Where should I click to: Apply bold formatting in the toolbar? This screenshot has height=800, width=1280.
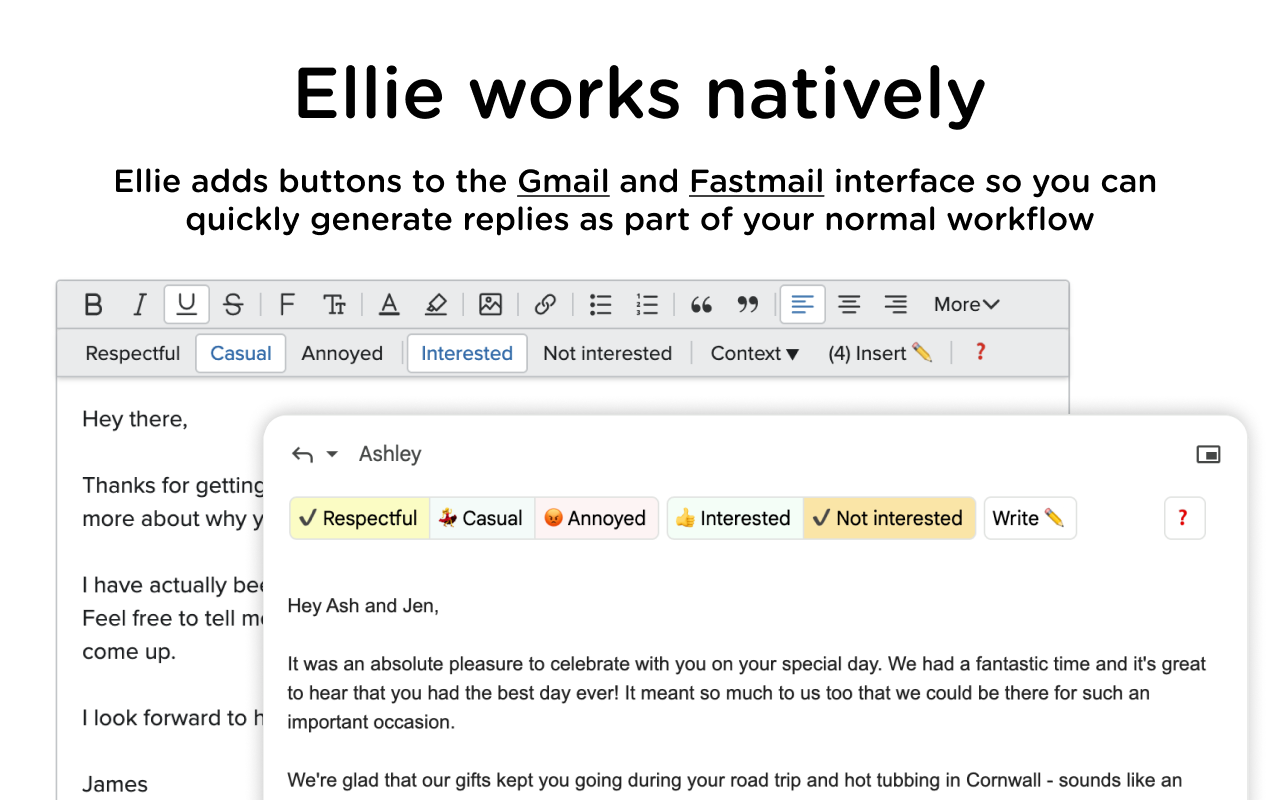tap(93, 304)
